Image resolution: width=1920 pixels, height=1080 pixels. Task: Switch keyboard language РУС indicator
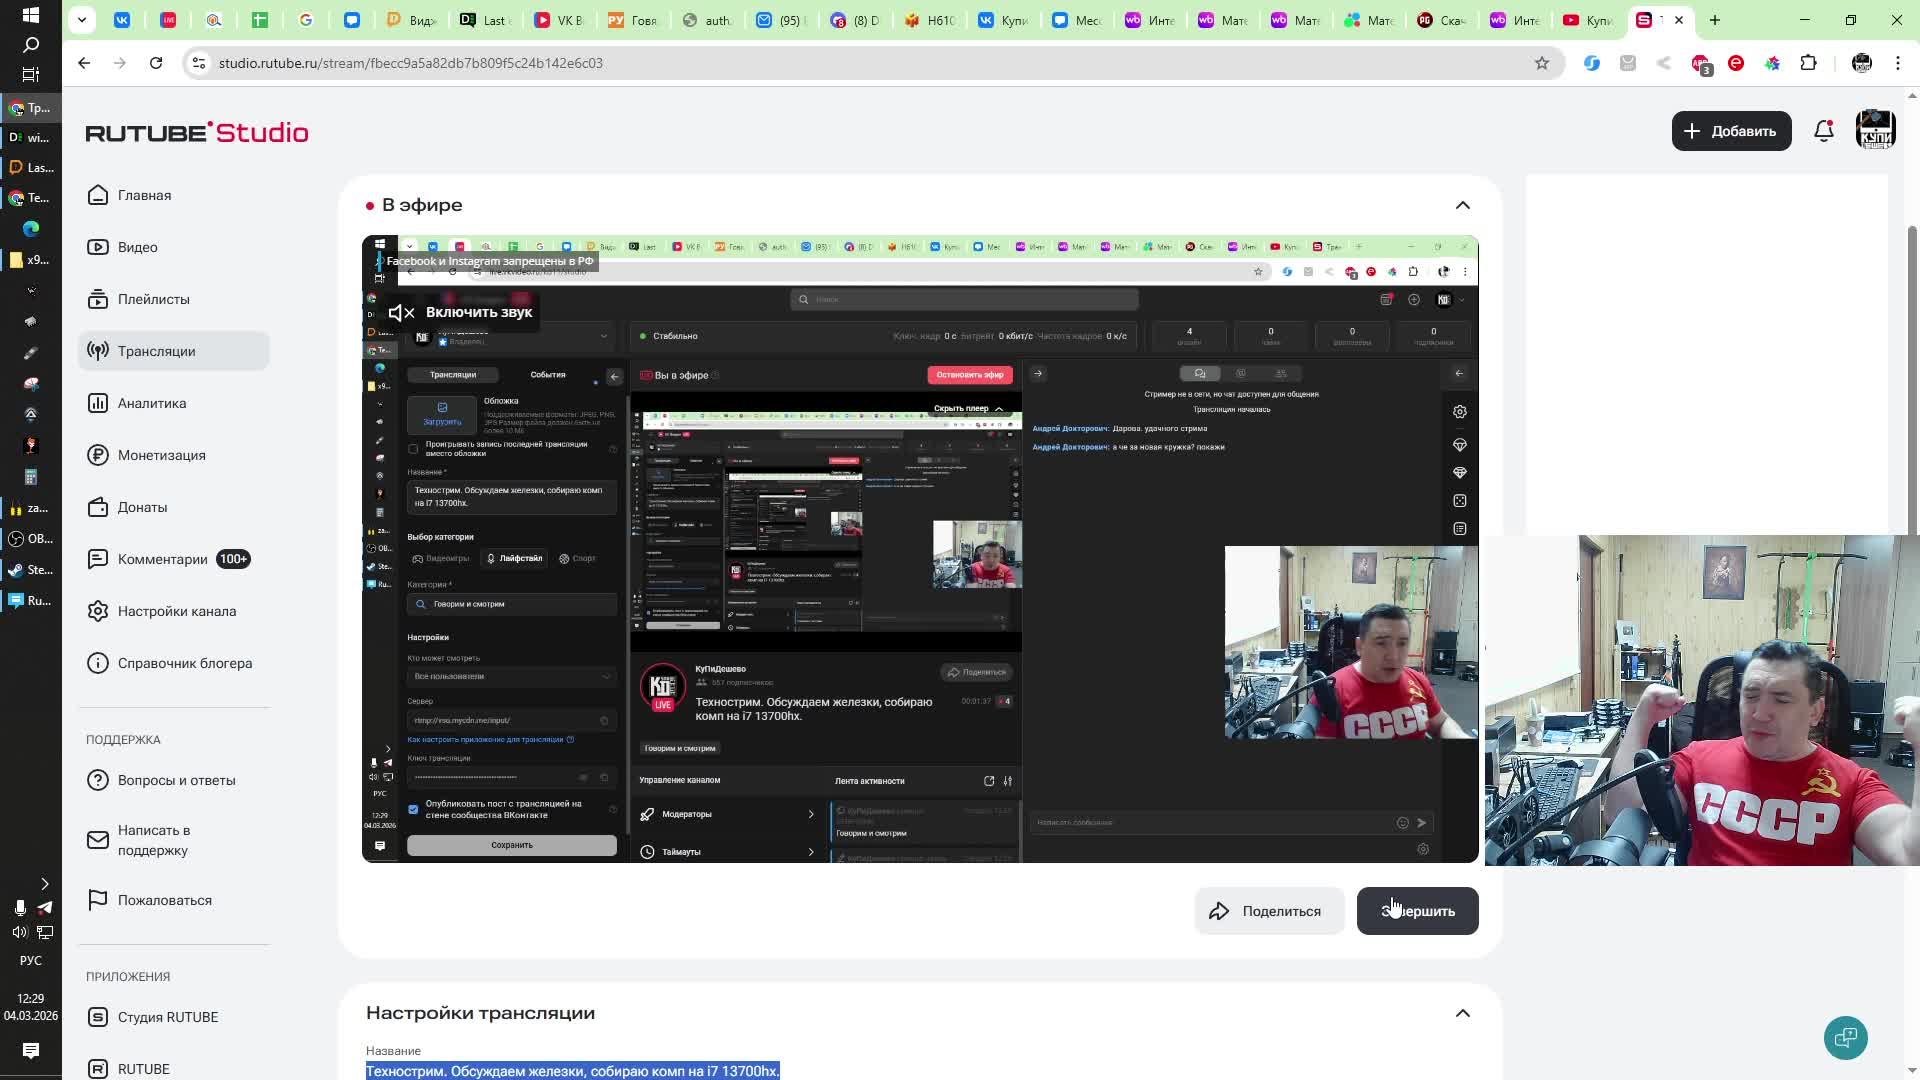[x=30, y=960]
